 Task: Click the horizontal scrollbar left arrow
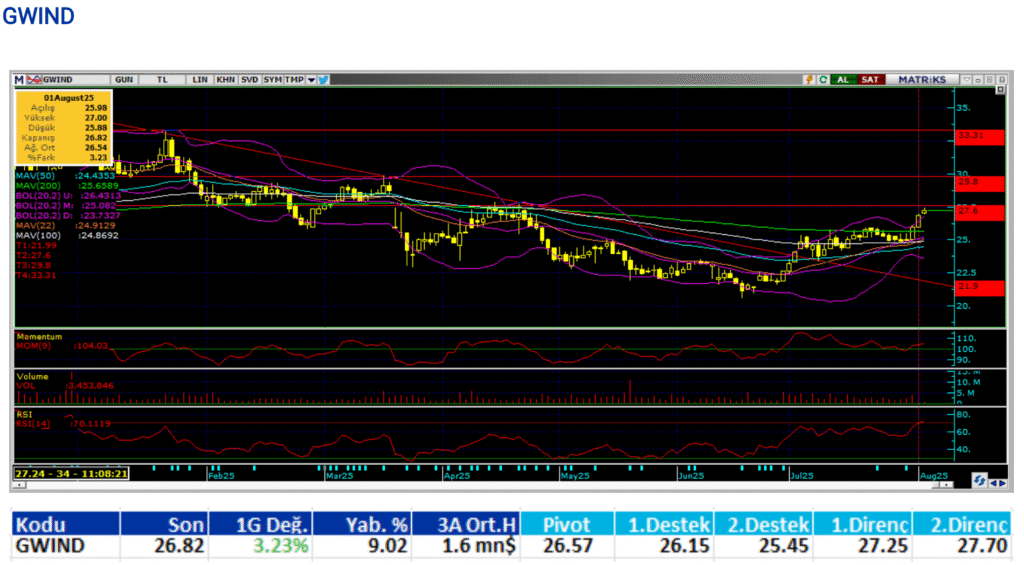[19, 485]
